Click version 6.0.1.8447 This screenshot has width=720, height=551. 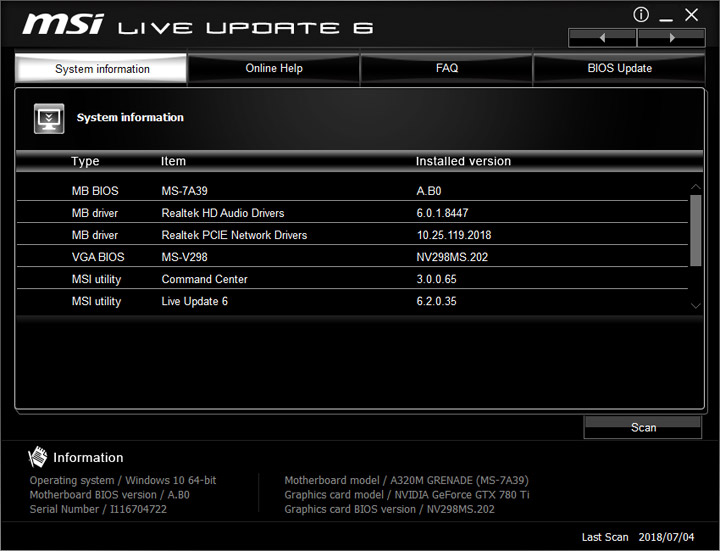coord(442,213)
